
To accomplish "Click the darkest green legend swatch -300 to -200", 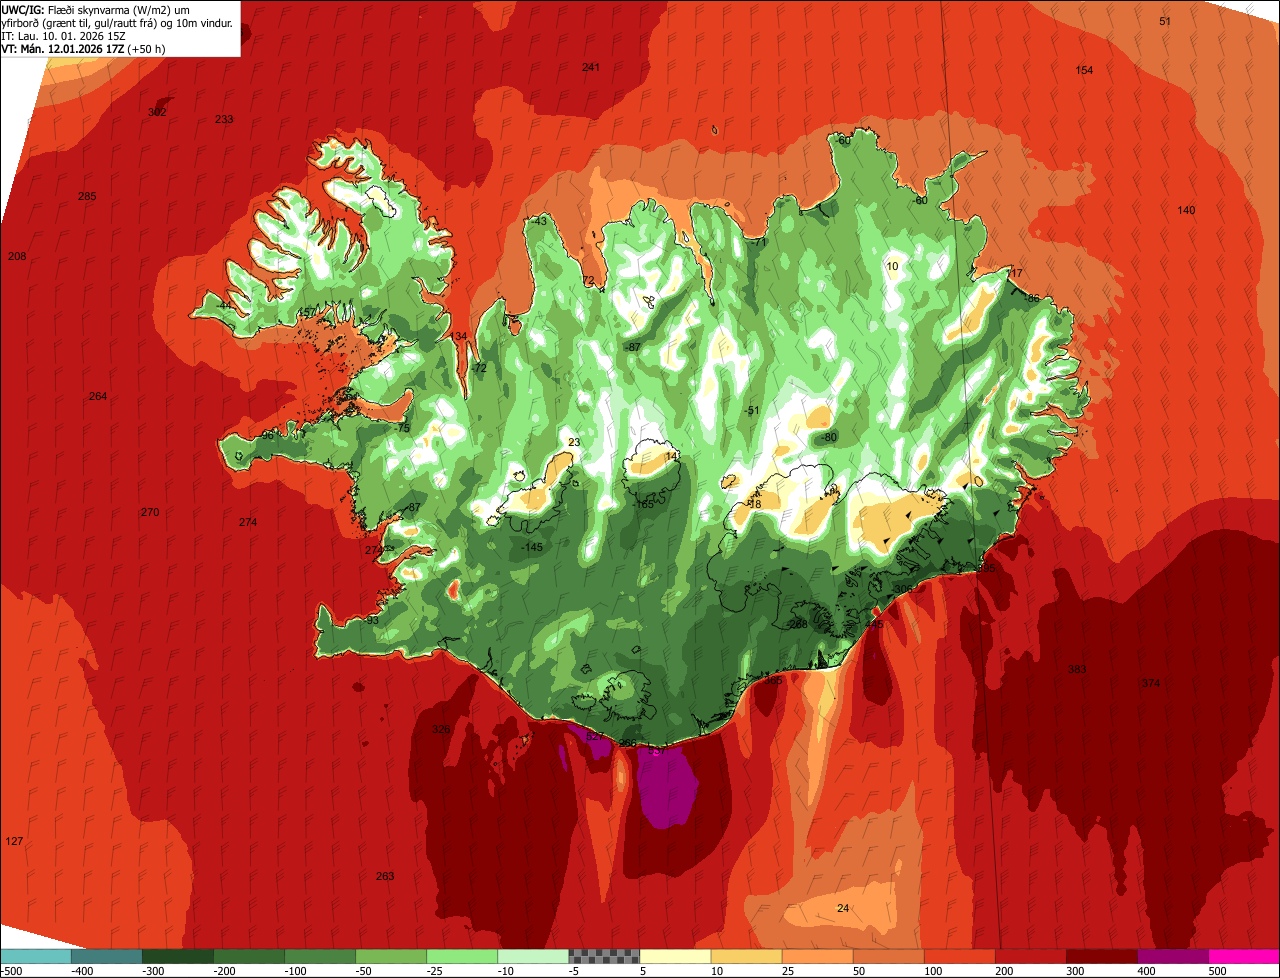I will [x=178, y=956].
